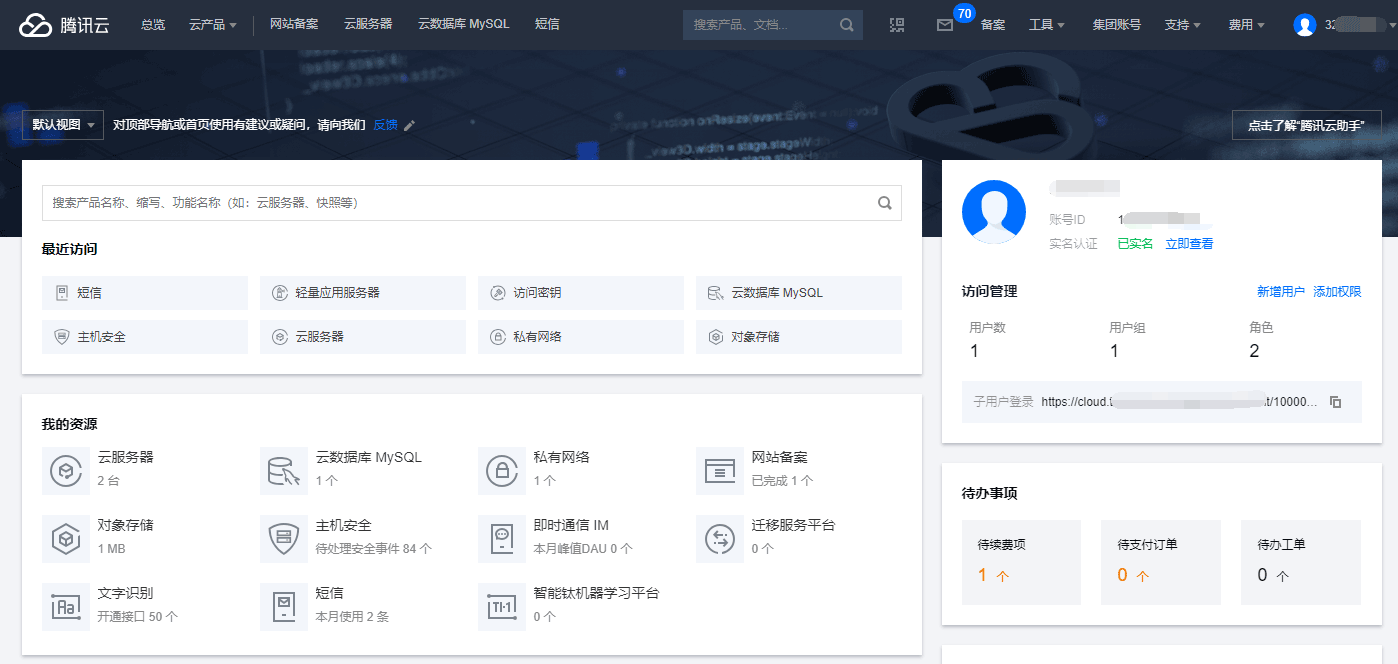Viewport: 1398px width, 664px height.
Task: Open 短信 in top navigation
Action: [547, 24]
